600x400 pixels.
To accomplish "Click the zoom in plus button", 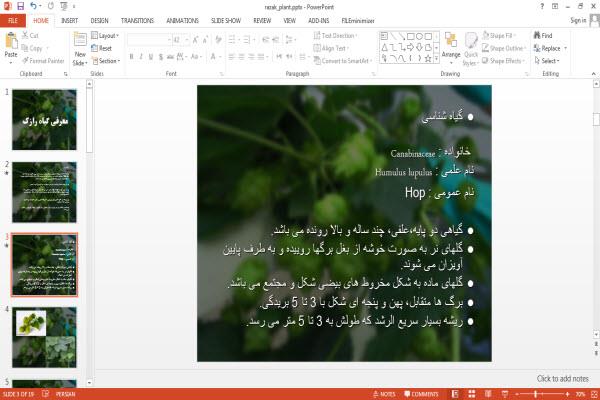I will coord(567,394).
